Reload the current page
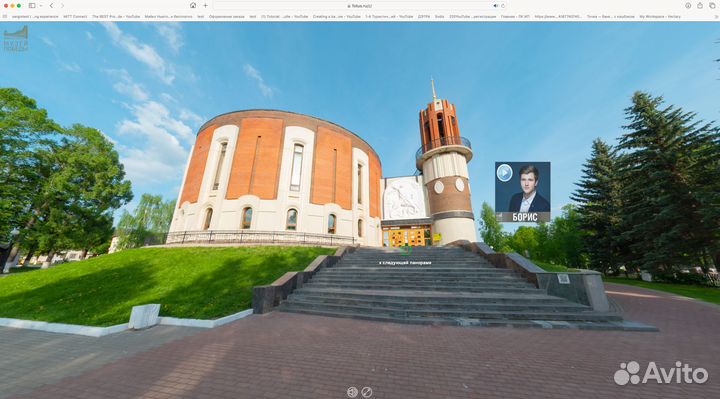The image size is (720, 399). [503, 6]
